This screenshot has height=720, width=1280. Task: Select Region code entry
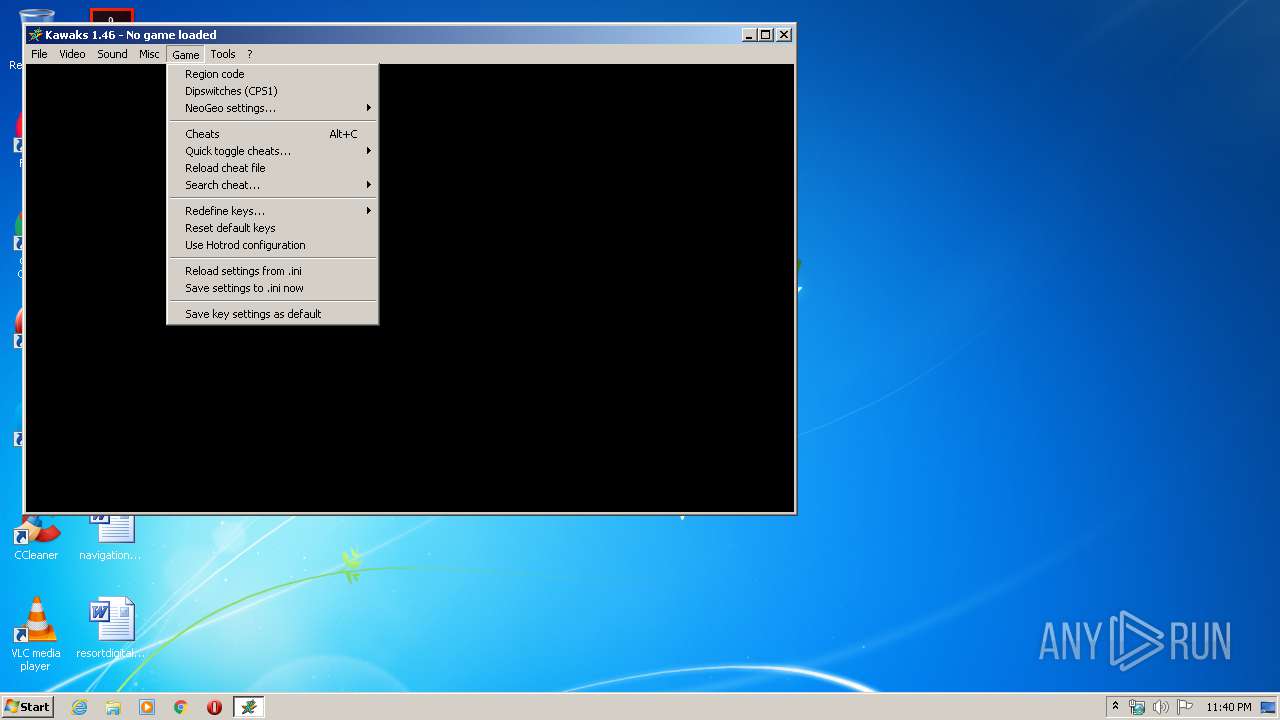[x=272, y=74]
